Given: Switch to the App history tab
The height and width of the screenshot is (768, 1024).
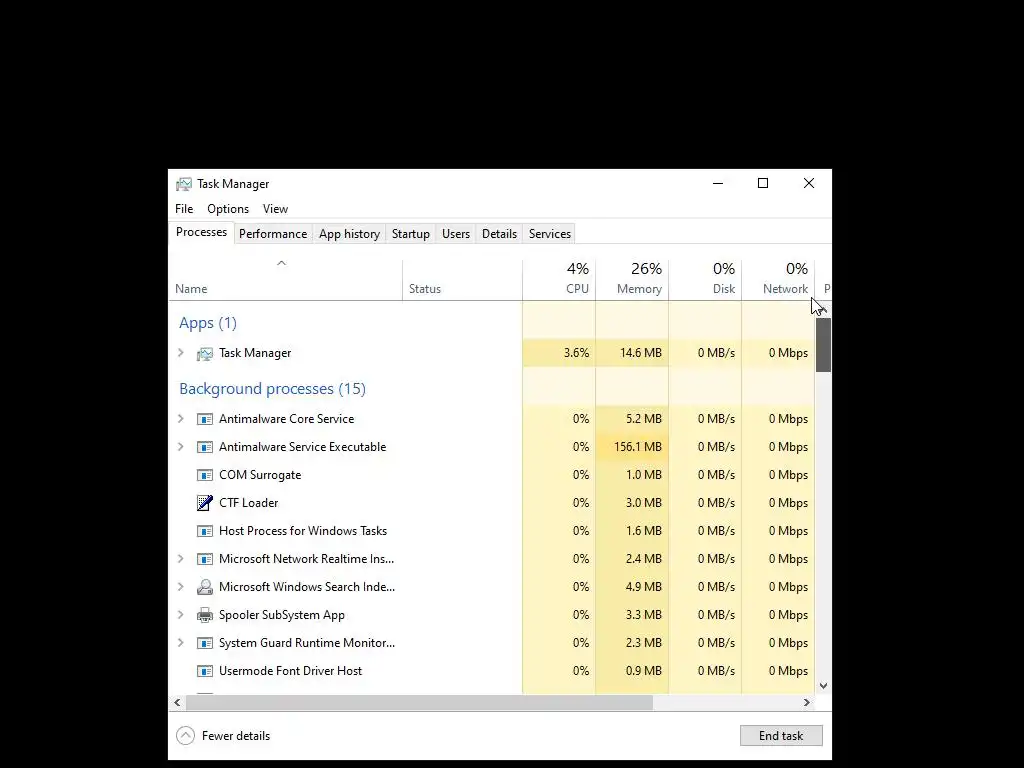Looking at the screenshot, I should coord(349,234).
